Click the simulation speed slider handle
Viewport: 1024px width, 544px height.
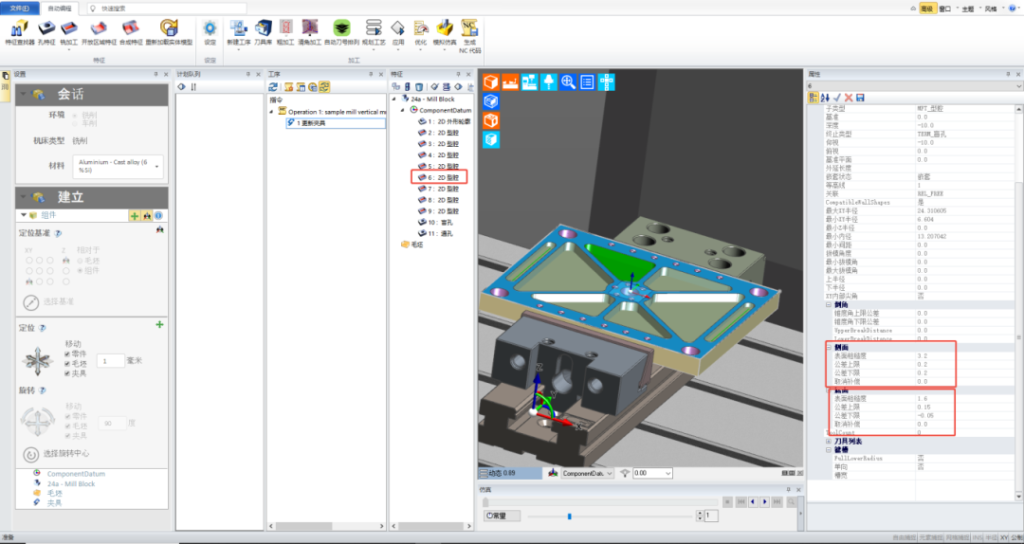click(x=569, y=516)
